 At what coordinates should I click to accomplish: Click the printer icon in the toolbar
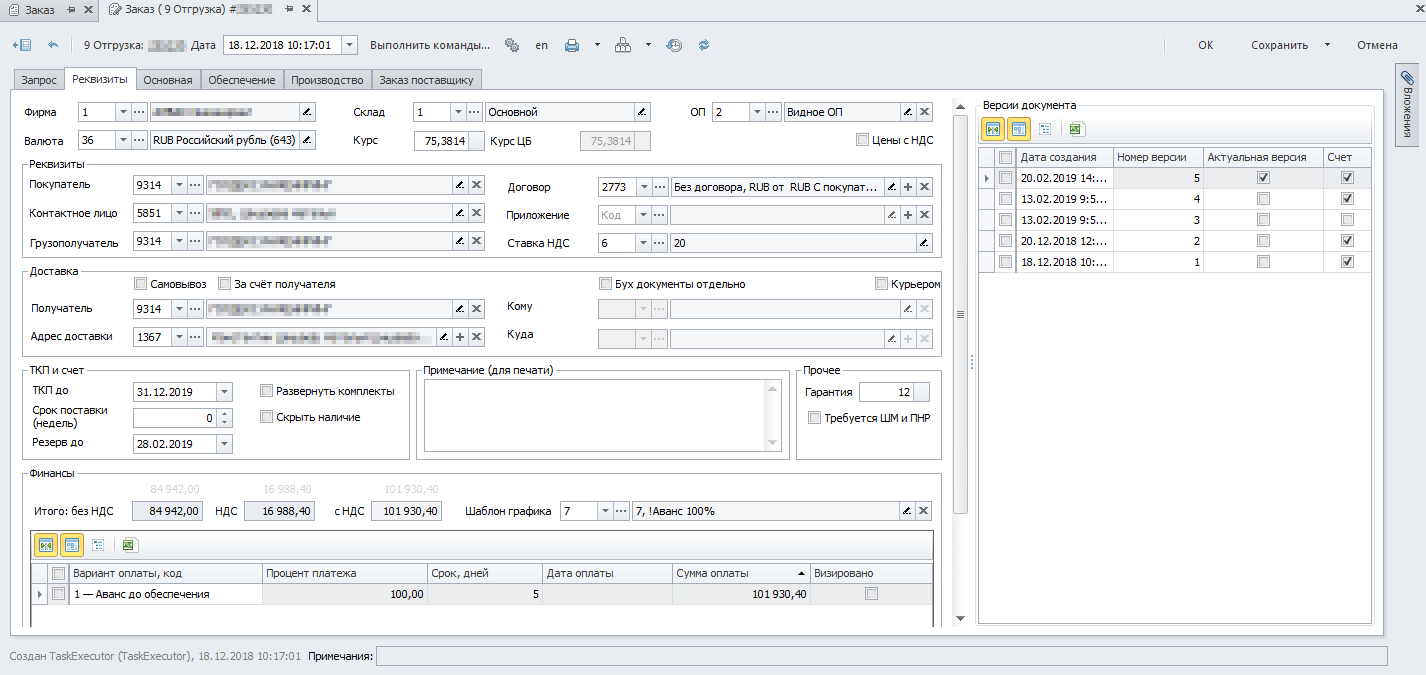572,45
